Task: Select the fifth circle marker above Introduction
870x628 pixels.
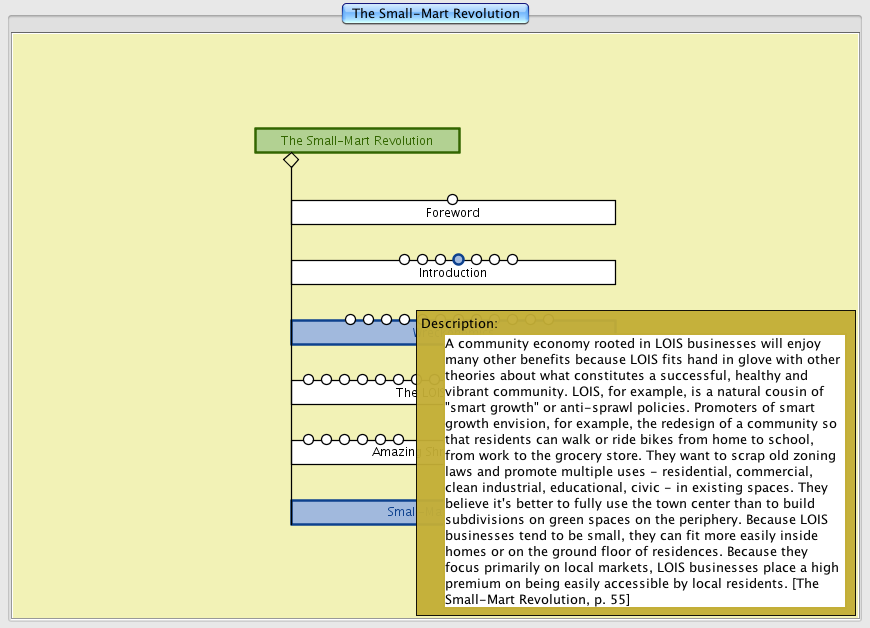Action: click(x=476, y=260)
